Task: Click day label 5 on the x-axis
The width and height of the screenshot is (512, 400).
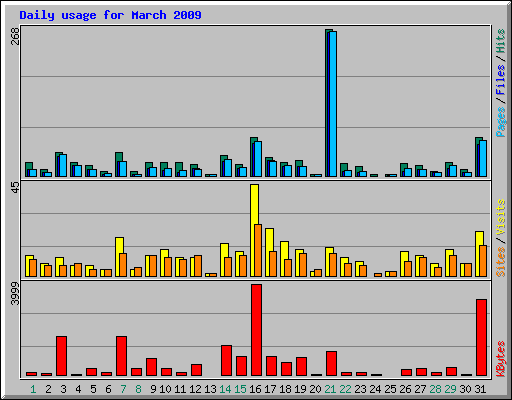Action: pyautogui.click(x=93, y=389)
